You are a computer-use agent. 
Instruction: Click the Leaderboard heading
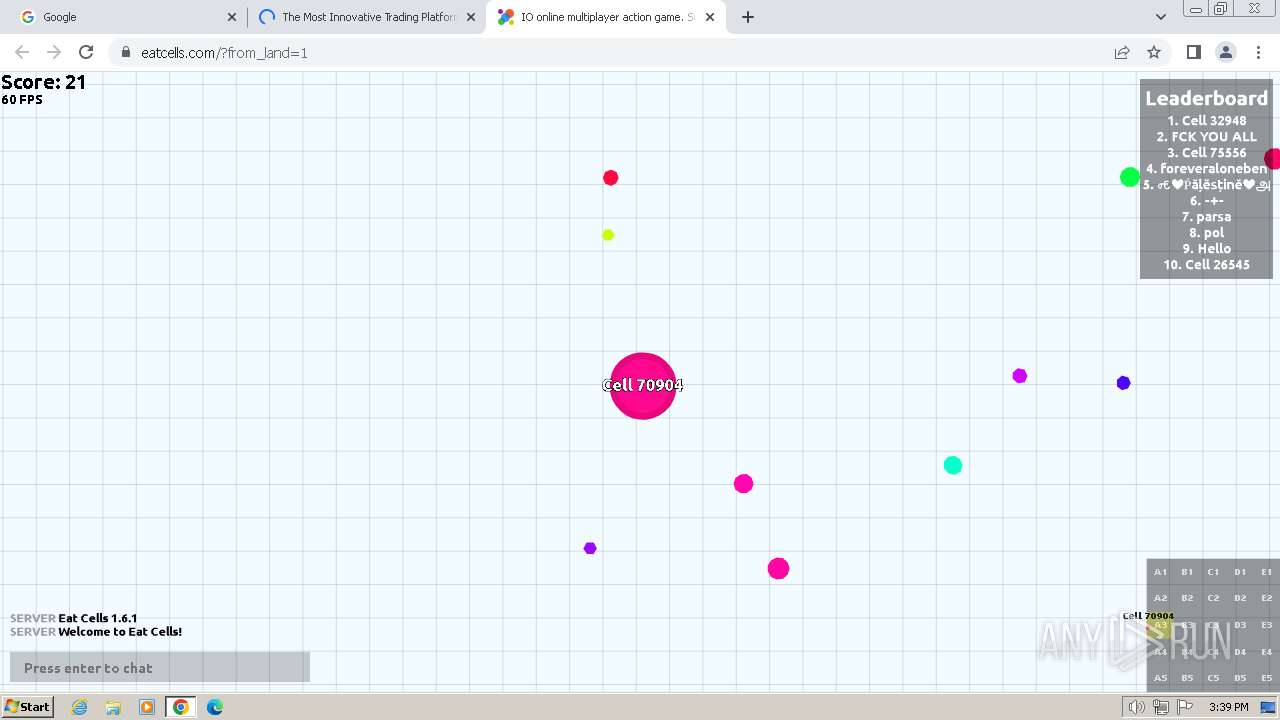tap(1206, 98)
